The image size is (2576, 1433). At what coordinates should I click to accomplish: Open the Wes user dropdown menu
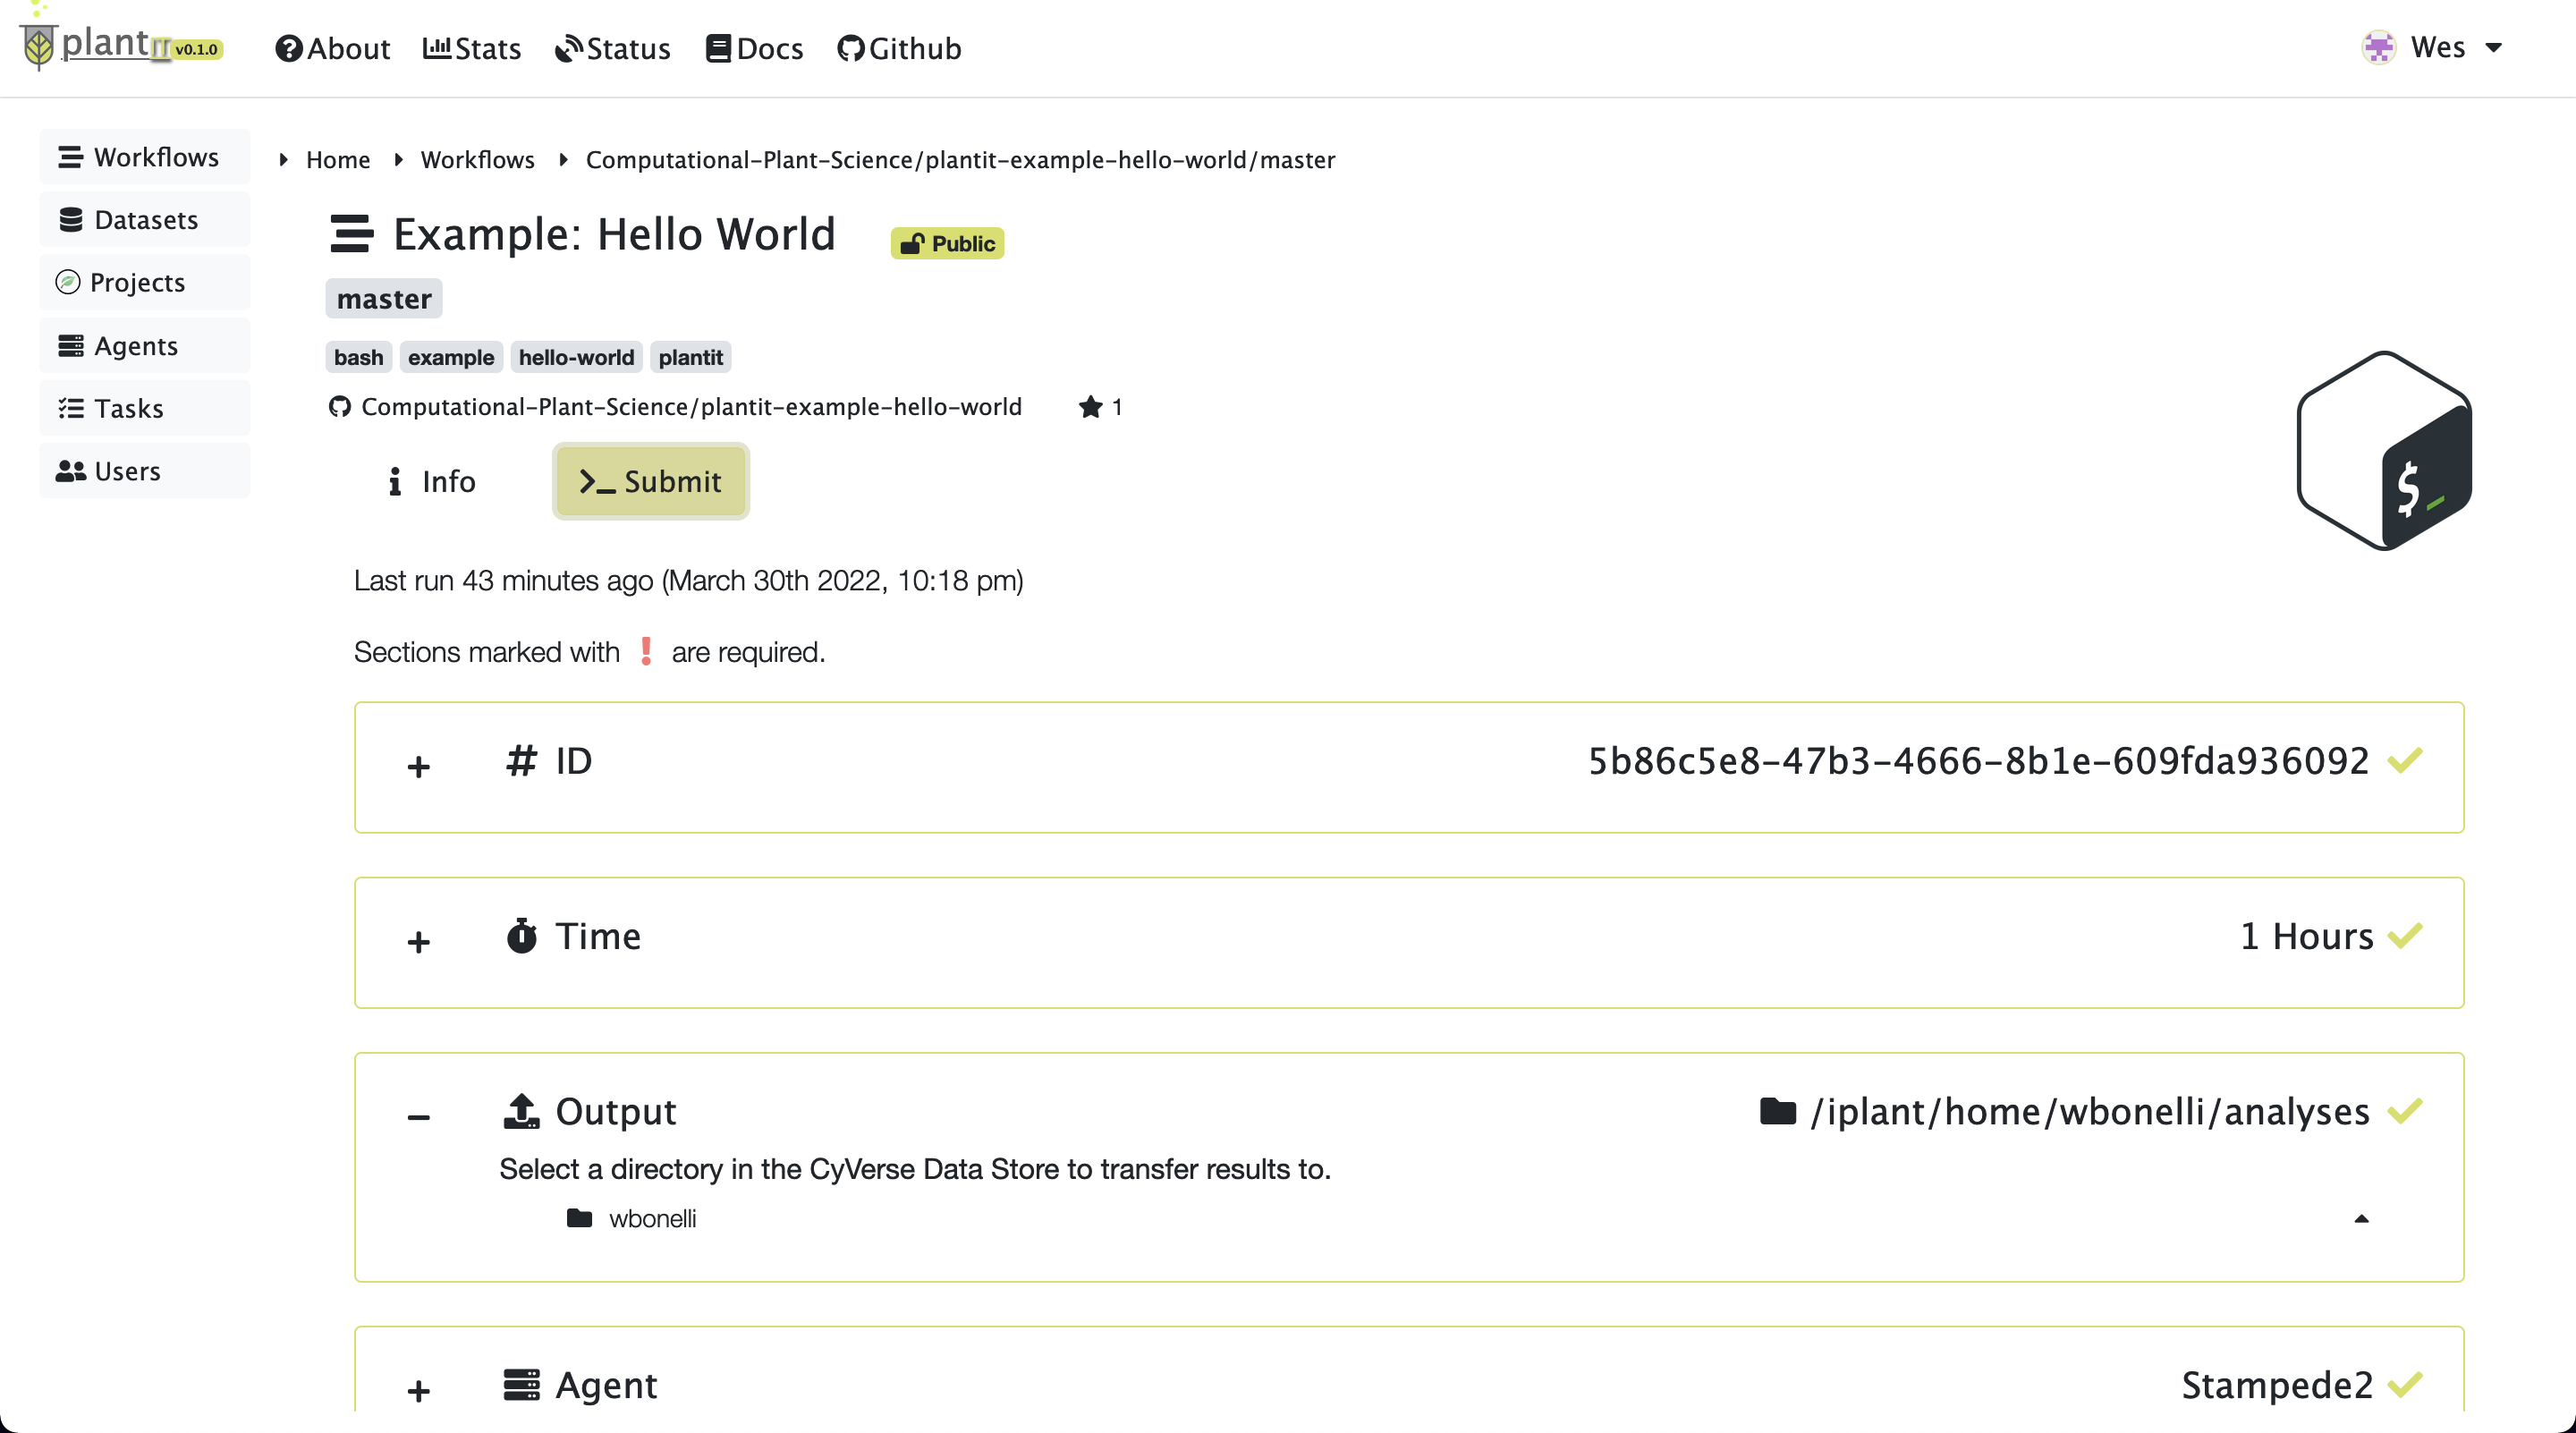pos(2432,47)
